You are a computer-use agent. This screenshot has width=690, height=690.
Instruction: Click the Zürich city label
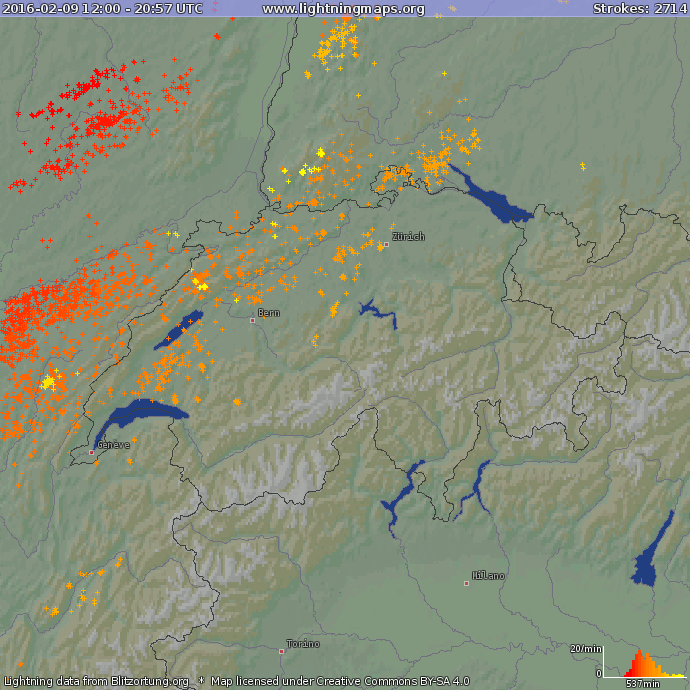click(x=408, y=237)
